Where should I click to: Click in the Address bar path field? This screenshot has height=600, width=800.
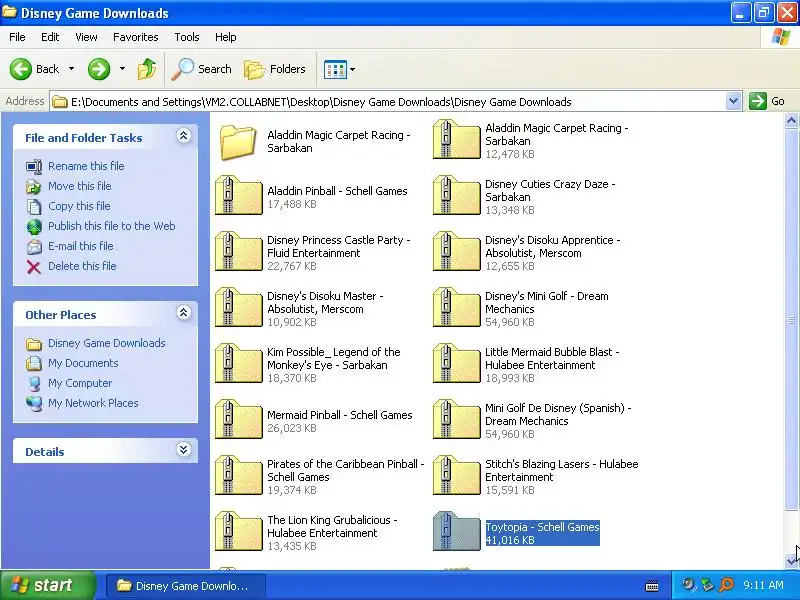click(388, 102)
